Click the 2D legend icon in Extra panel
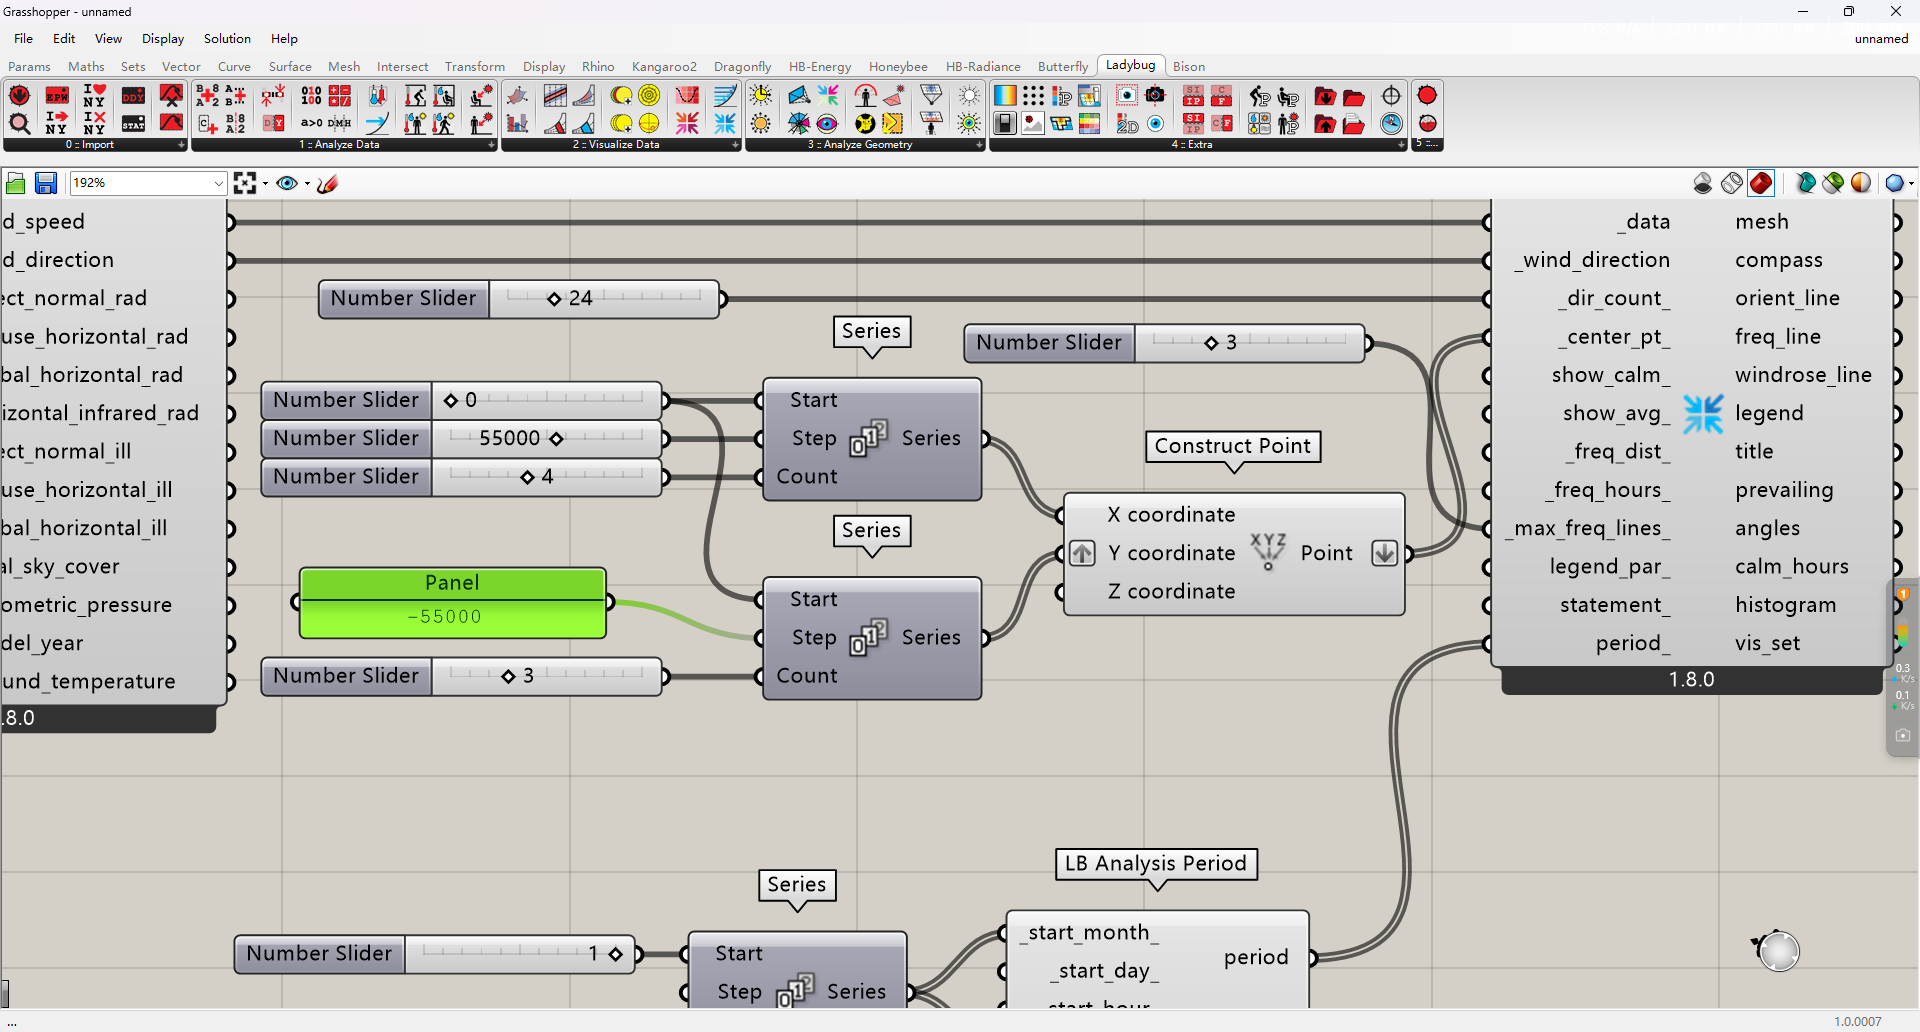This screenshot has height=1032, width=1920. click(x=1127, y=123)
